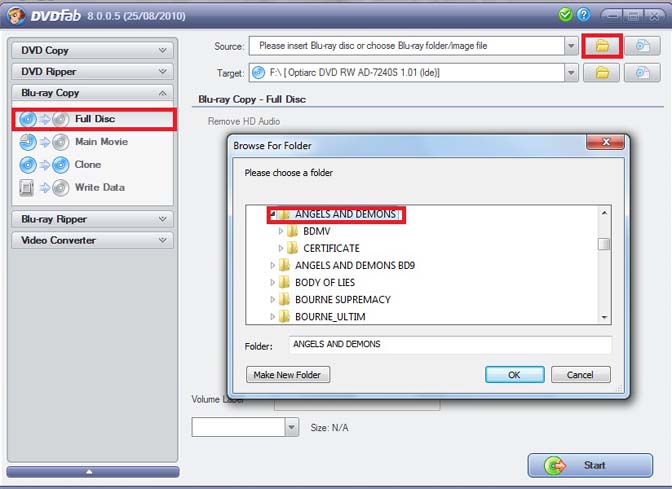Screen dimensions: 672x489
Task: Select the ANGELS AND DEMONS folder row
Action: click(x=337, y=214)
